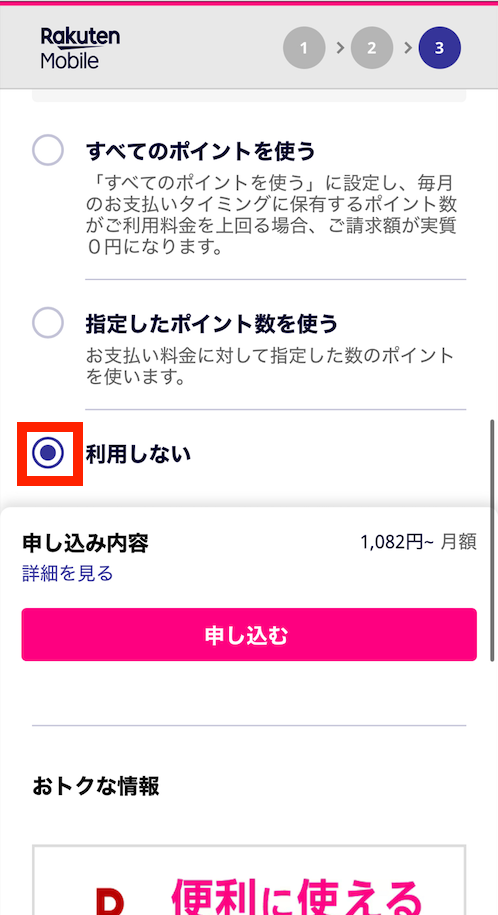Click the 利用しない label text
This screenshot has width=498, height=915.
tap(138, 454)
